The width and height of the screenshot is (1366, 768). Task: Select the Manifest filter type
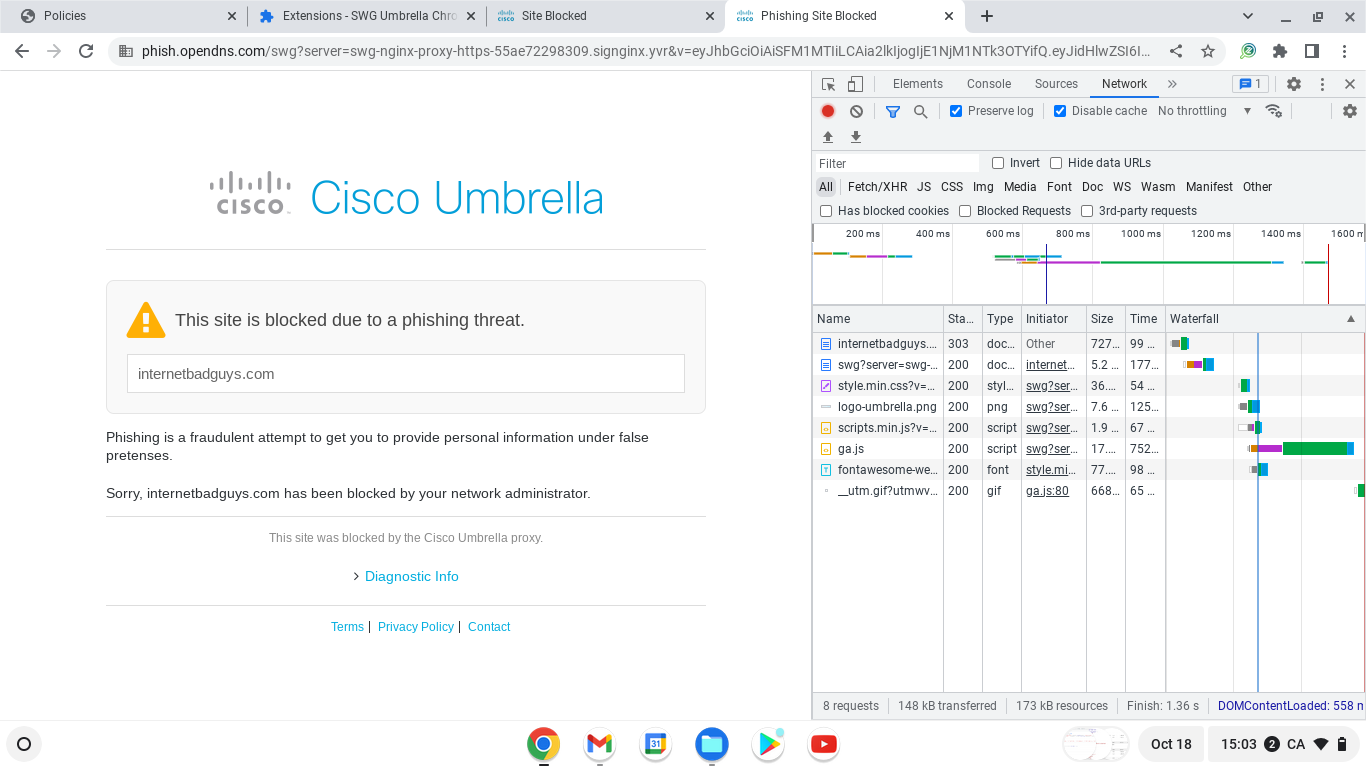[1209, 187]
